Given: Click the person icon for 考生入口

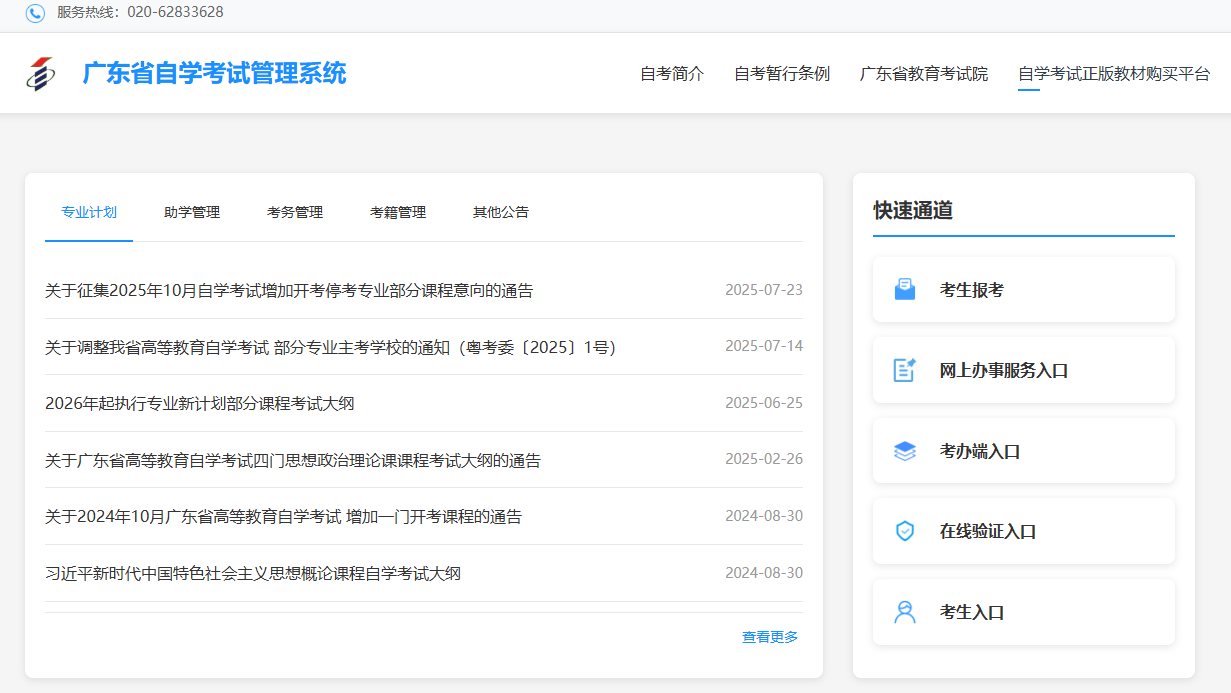Looking at the screenshot, I should click(x=904, y=612).
